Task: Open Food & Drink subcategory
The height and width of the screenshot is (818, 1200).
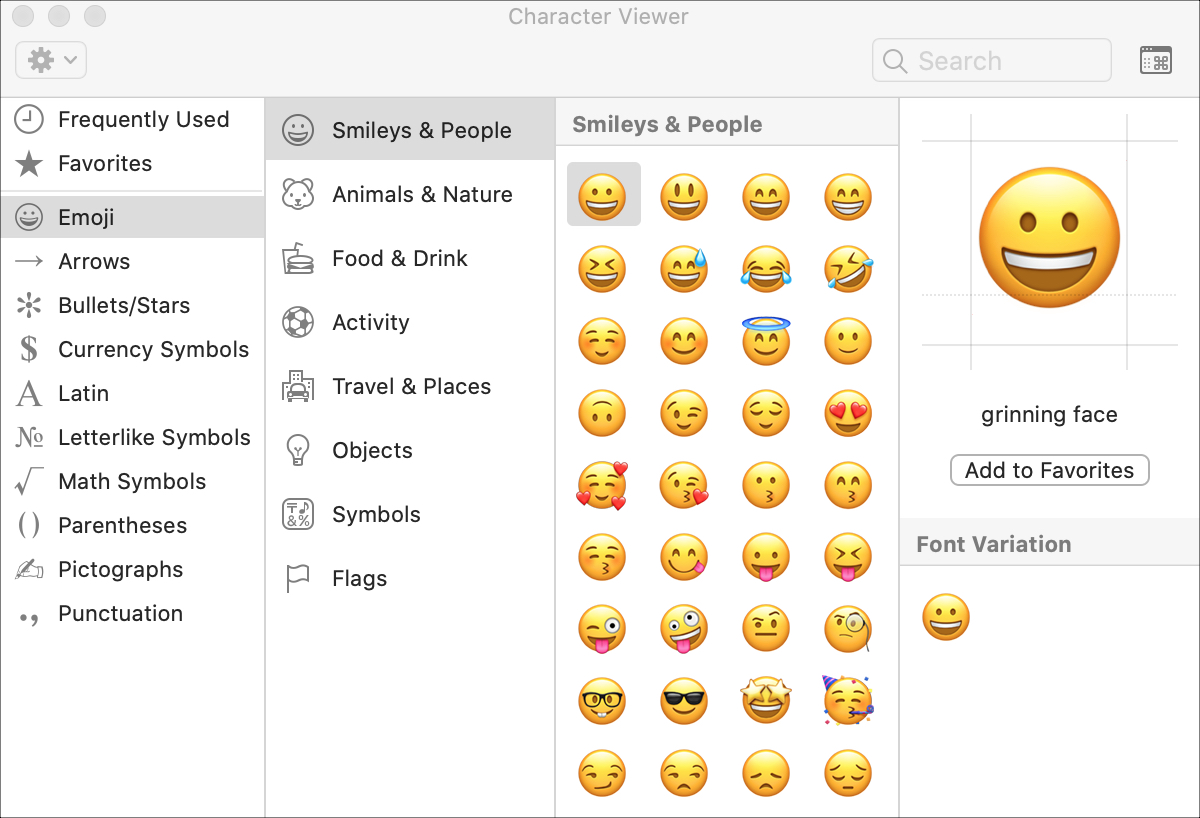Action: coord(410,258)
